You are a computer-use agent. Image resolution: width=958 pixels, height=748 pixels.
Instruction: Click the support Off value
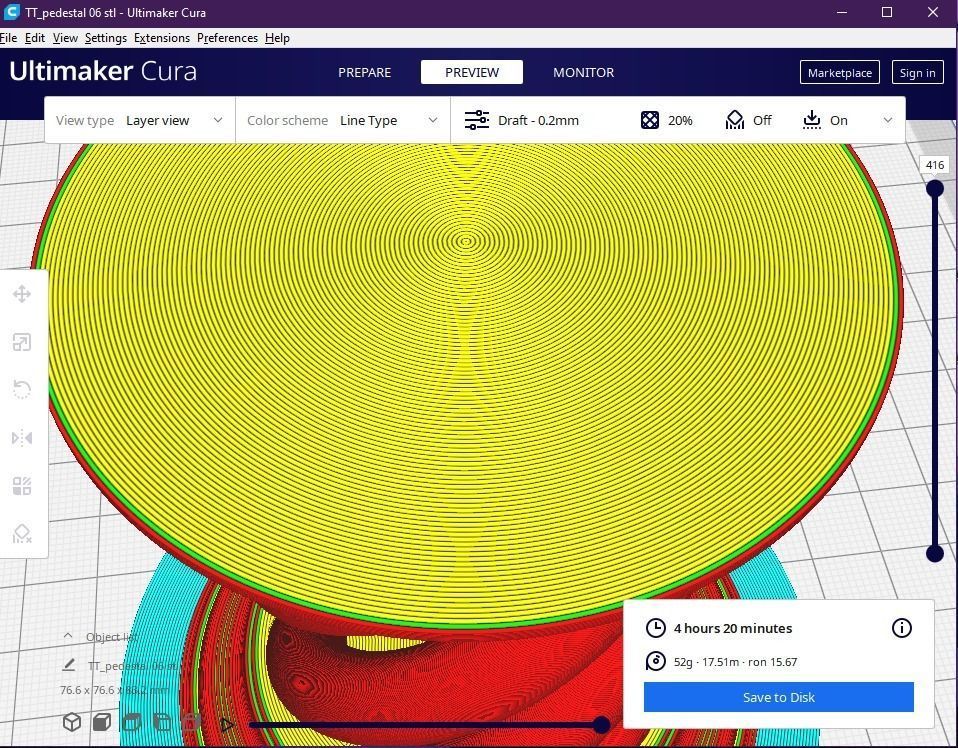click(762, 120)
